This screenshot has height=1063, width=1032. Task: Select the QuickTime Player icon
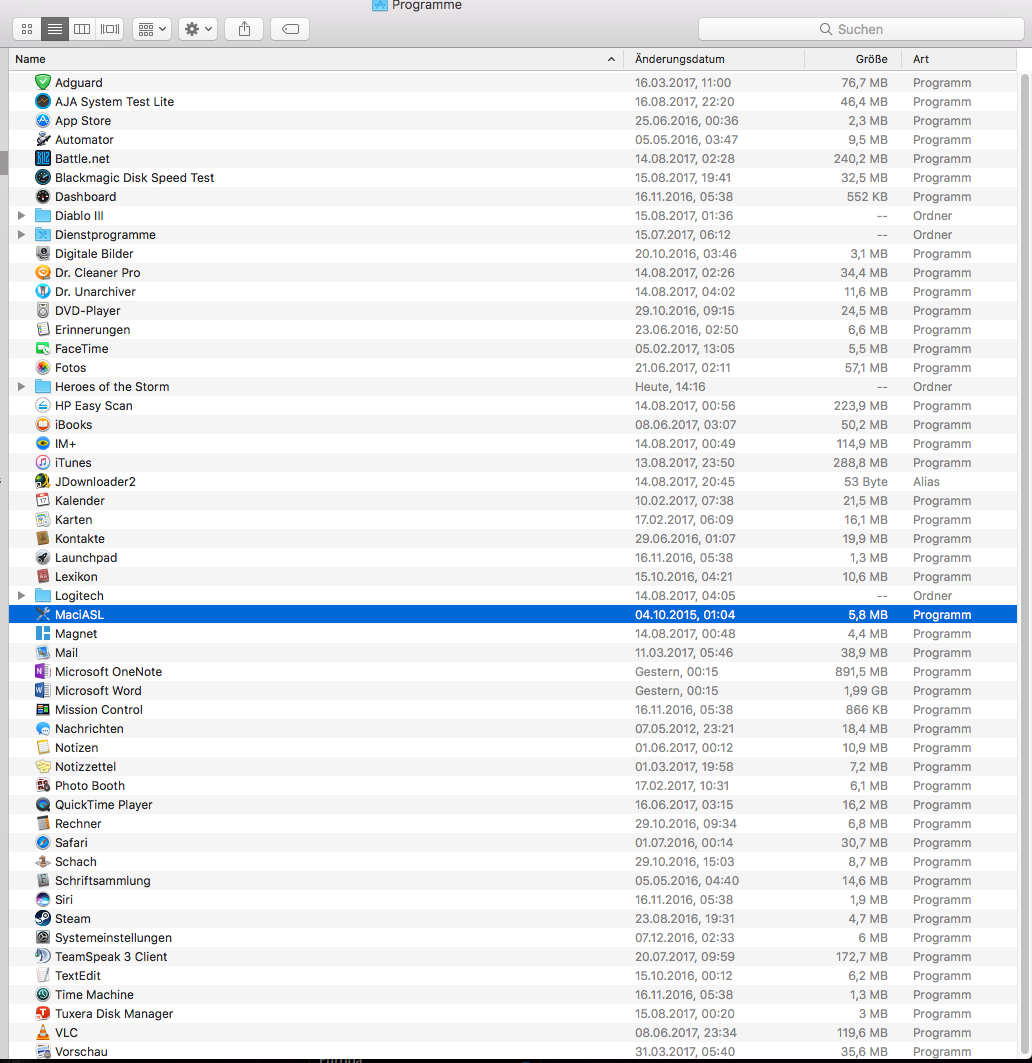pyautogui.click(x=43, y=803)
